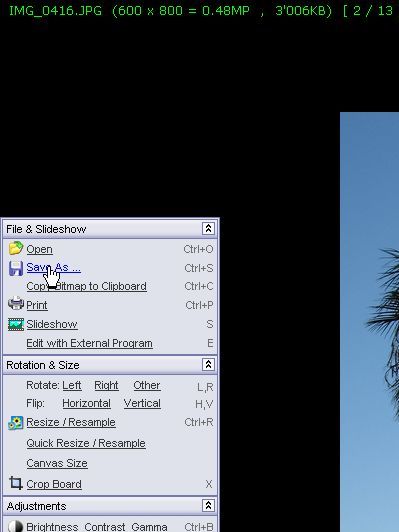Open Canvas Size option
Image resolution: width=399 pixels, height=532 pixels.
57,463
